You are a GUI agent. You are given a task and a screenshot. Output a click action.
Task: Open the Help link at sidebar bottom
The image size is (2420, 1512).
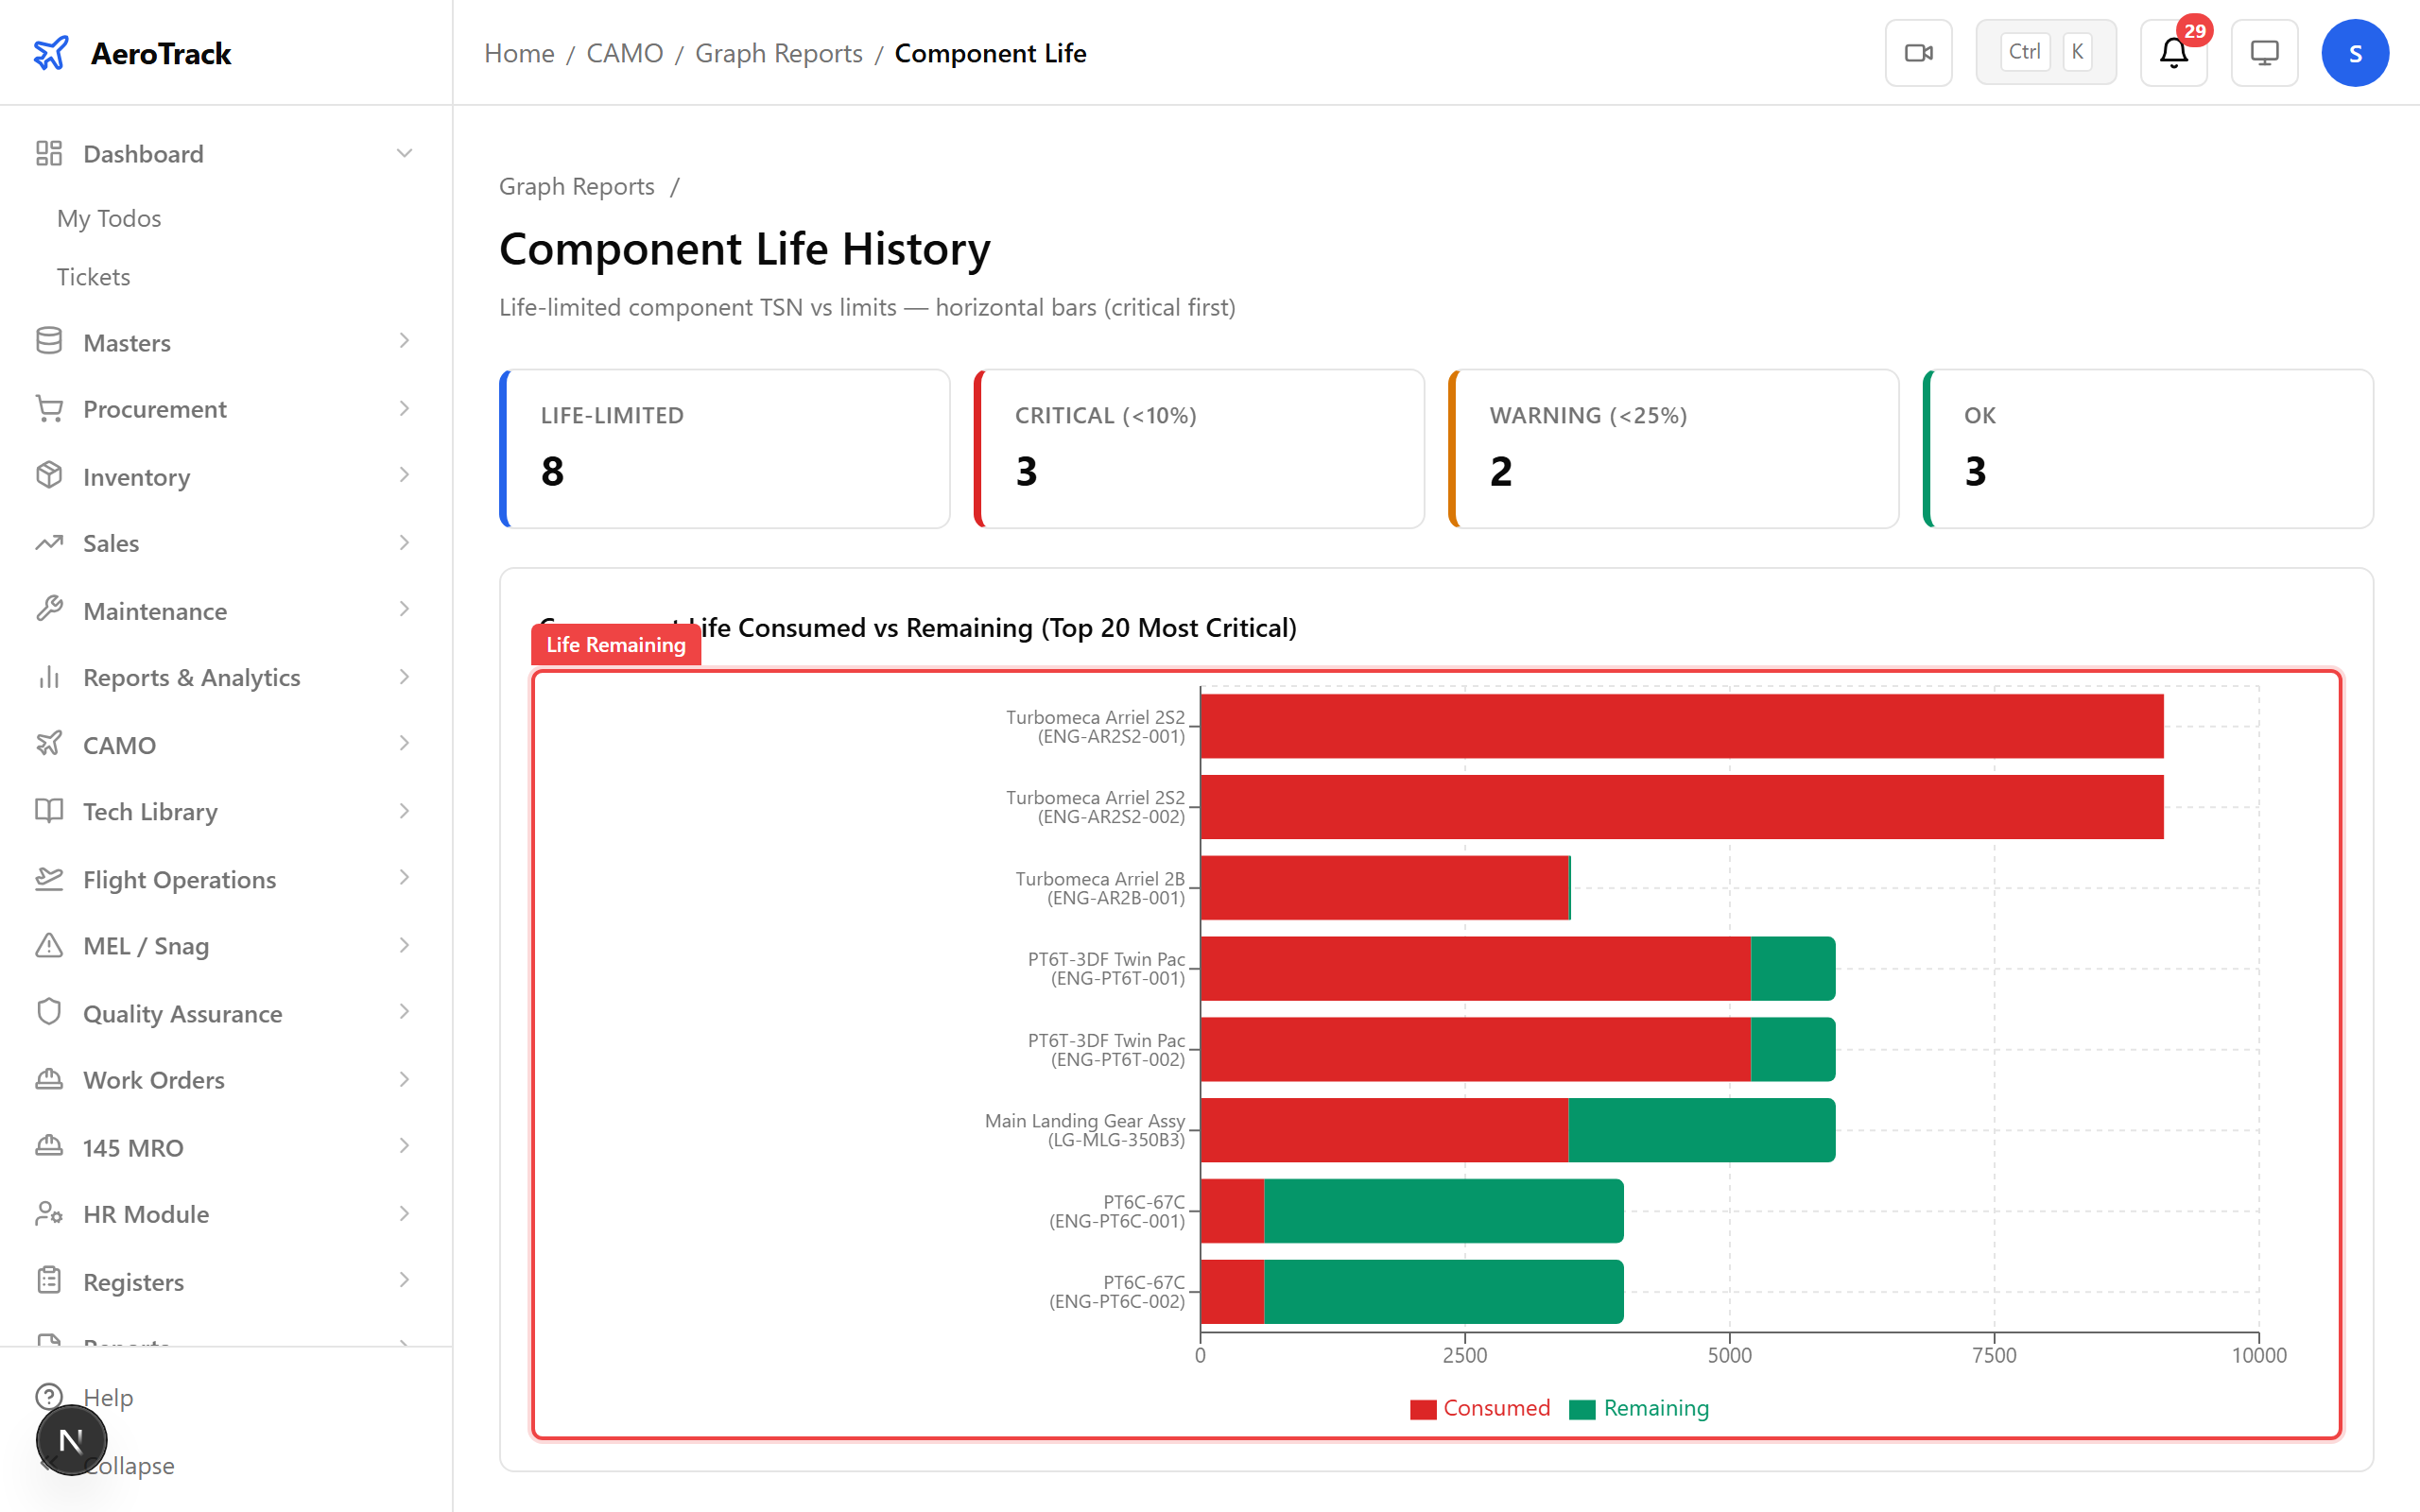pyautogui.click(x=107, y=1397)
